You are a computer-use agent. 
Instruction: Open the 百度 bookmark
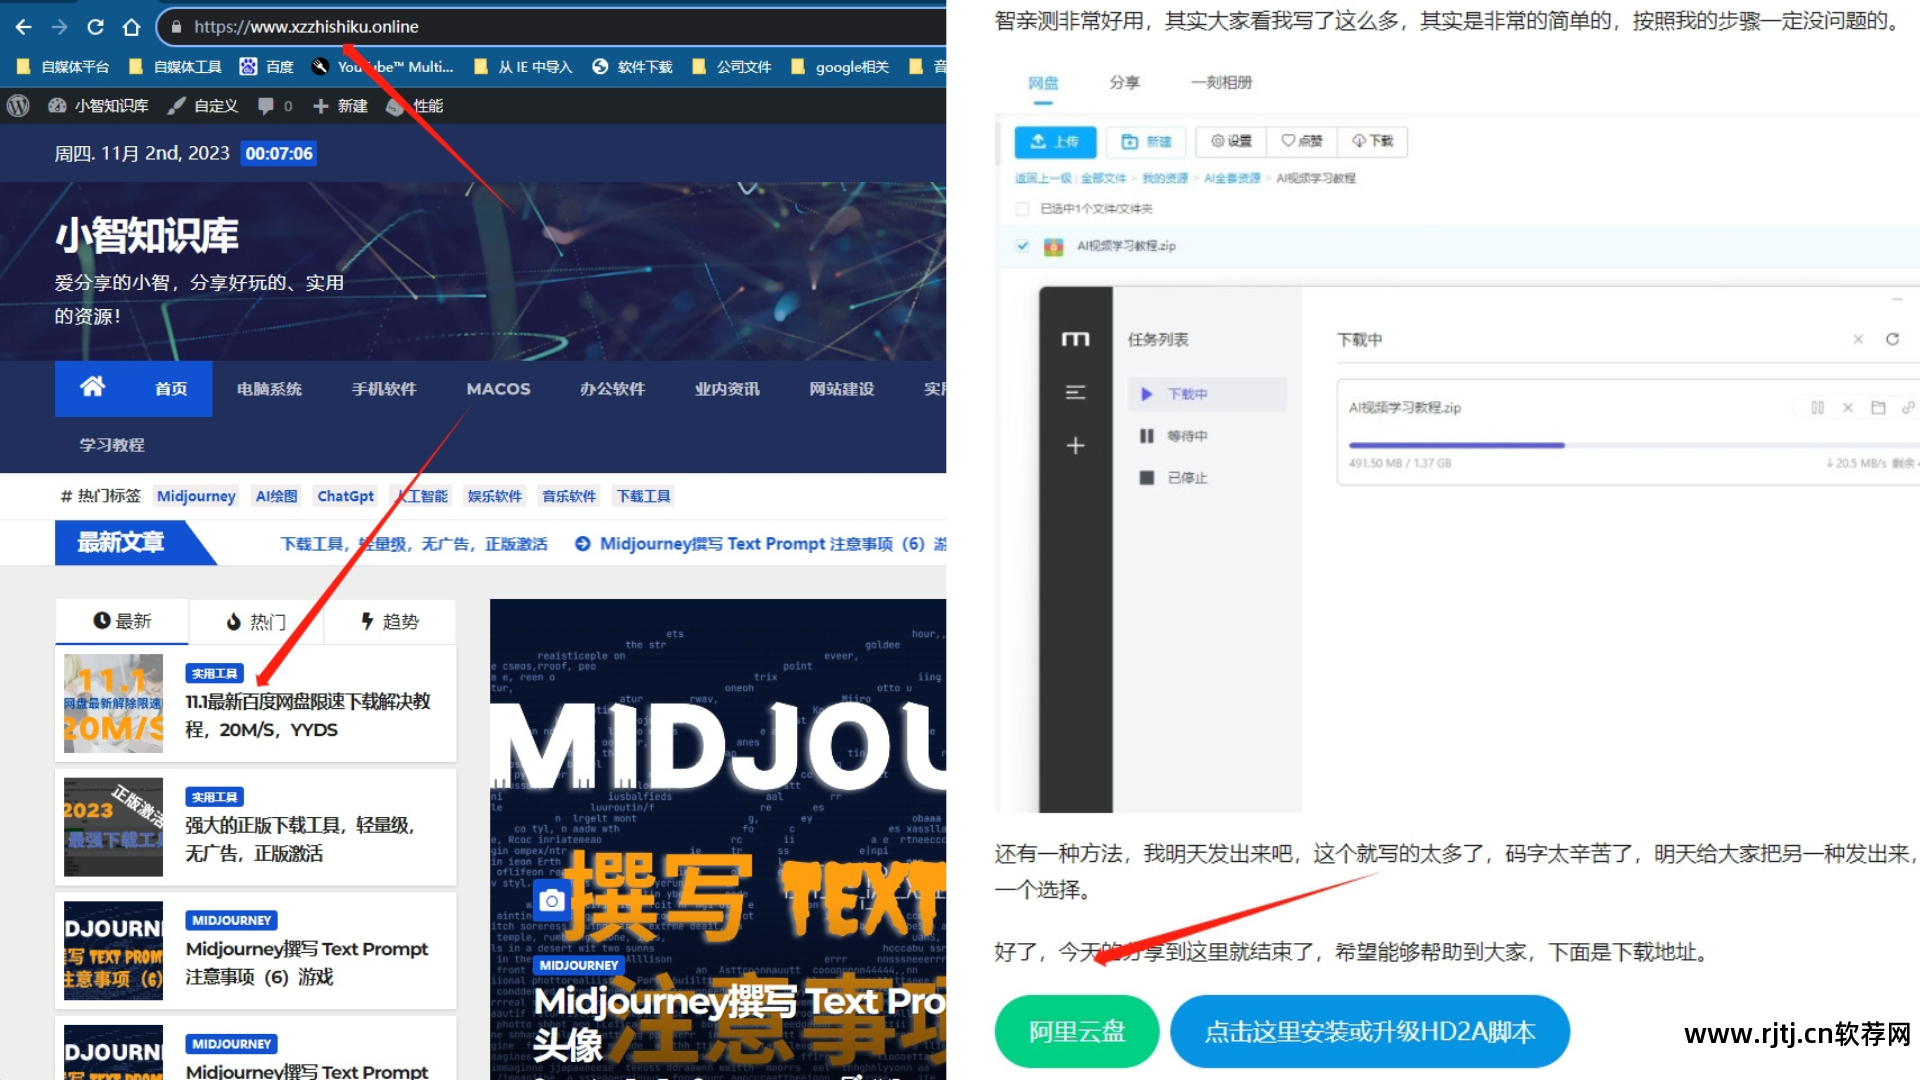click(x=267, y=67)
